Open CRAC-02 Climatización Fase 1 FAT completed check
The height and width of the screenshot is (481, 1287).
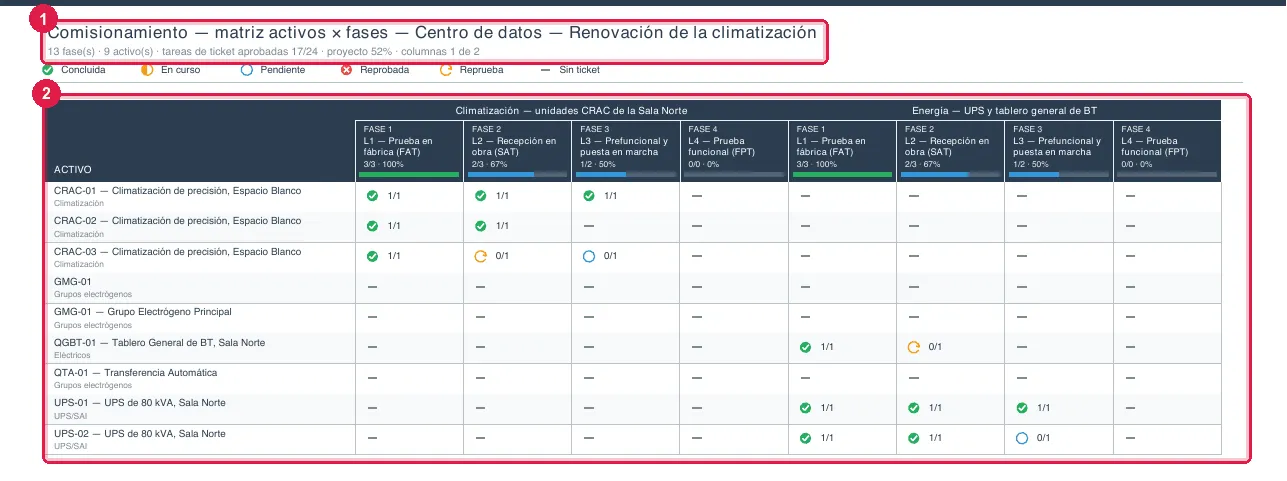373,226
